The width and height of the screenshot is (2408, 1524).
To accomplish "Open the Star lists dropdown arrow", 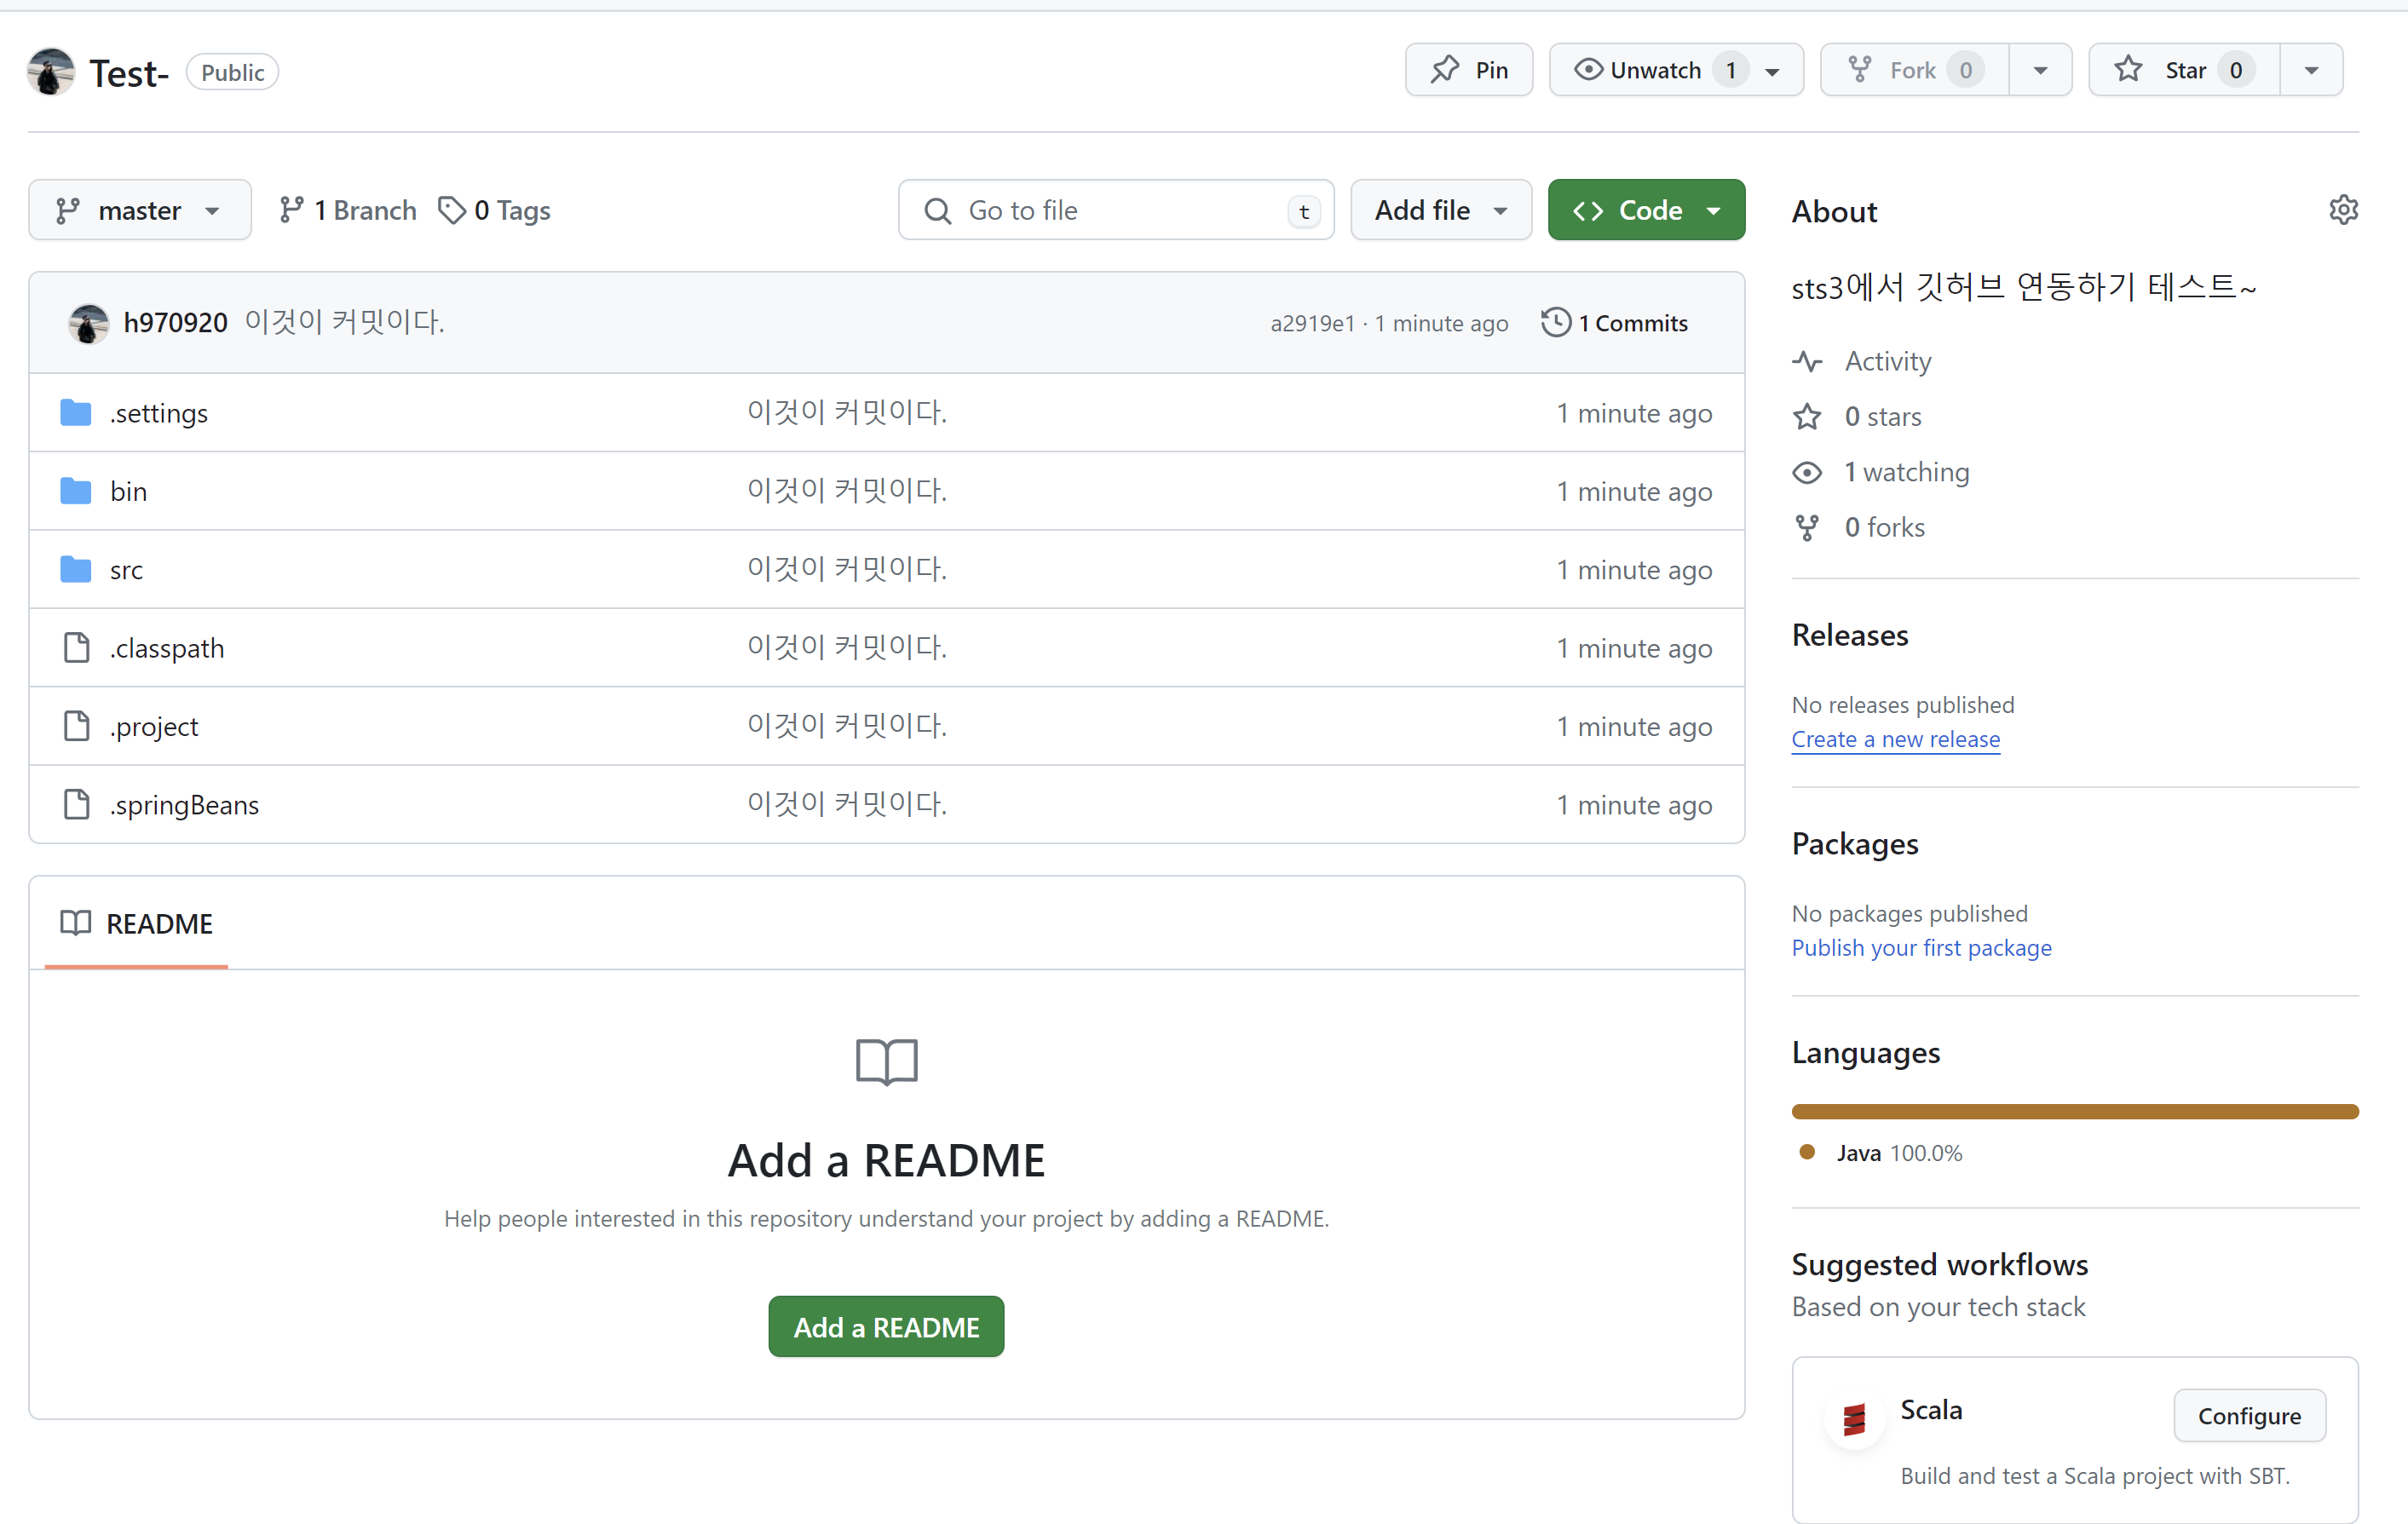I will coord(2311,70).
